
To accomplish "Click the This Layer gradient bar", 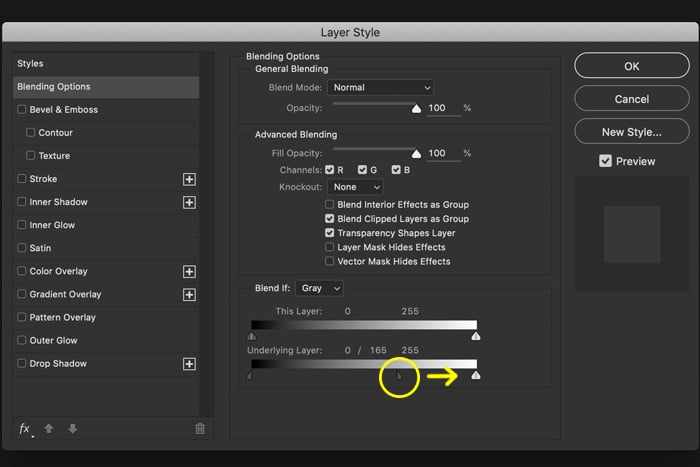I will click(364, 325).
